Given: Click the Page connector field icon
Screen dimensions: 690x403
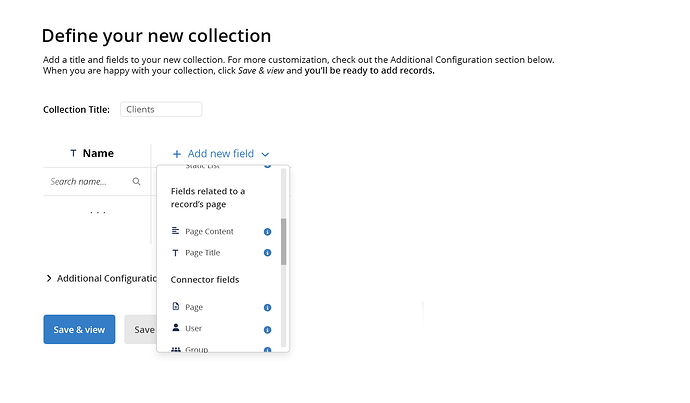Looking at the screenshot, I should [x=176, y=307].
